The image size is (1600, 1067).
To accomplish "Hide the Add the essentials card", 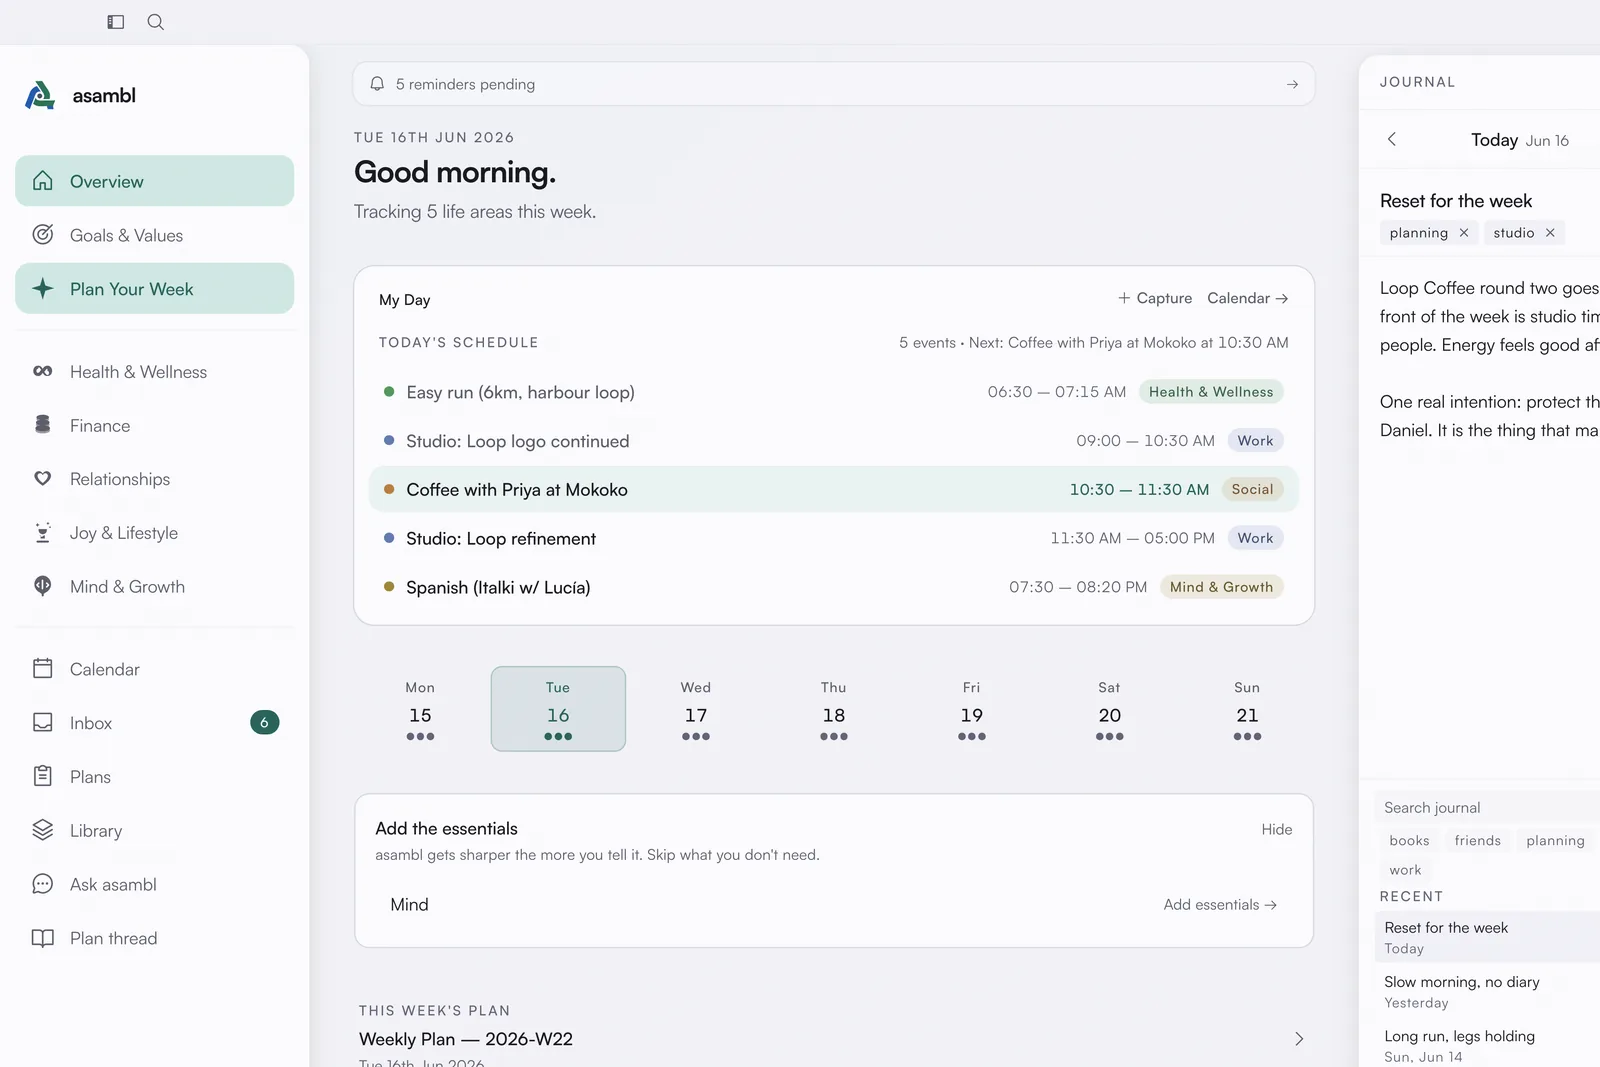I will point(1277,829).
